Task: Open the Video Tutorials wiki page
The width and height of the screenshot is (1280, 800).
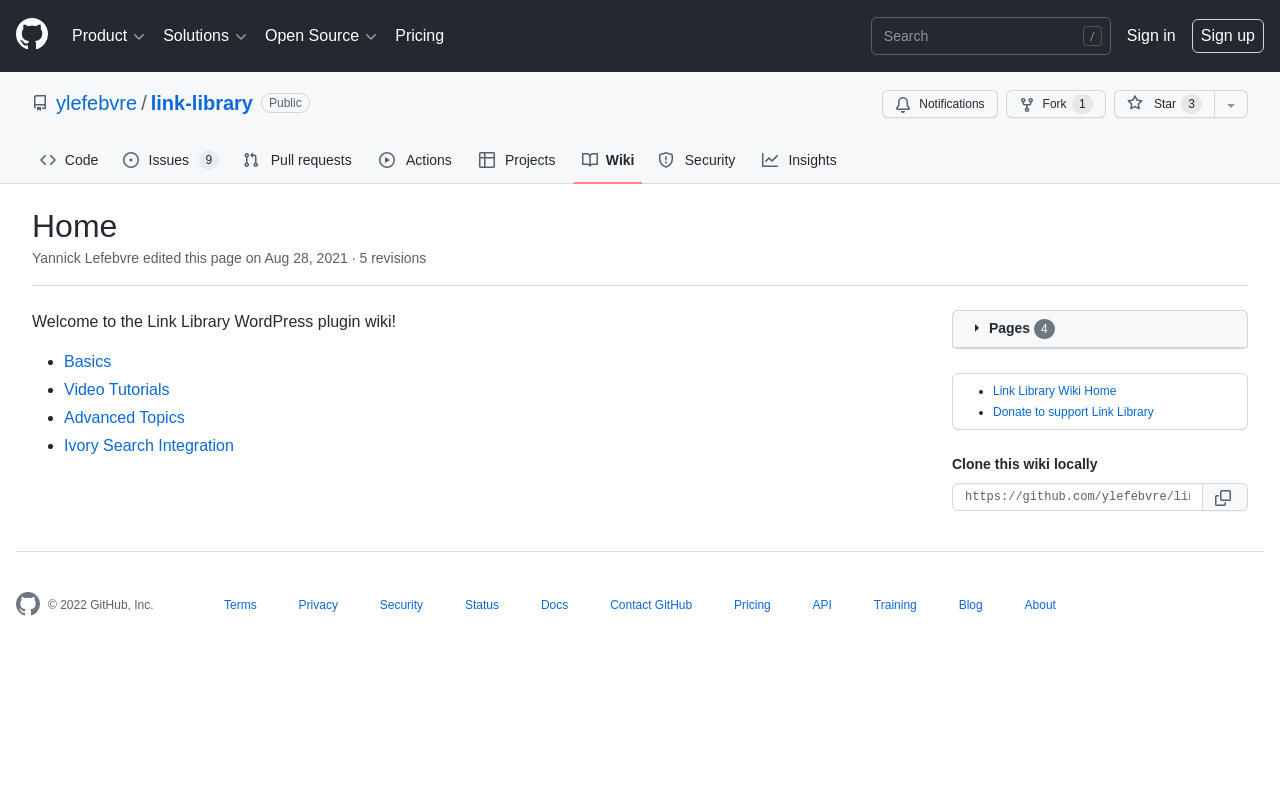Action: (x=116, y=390)
